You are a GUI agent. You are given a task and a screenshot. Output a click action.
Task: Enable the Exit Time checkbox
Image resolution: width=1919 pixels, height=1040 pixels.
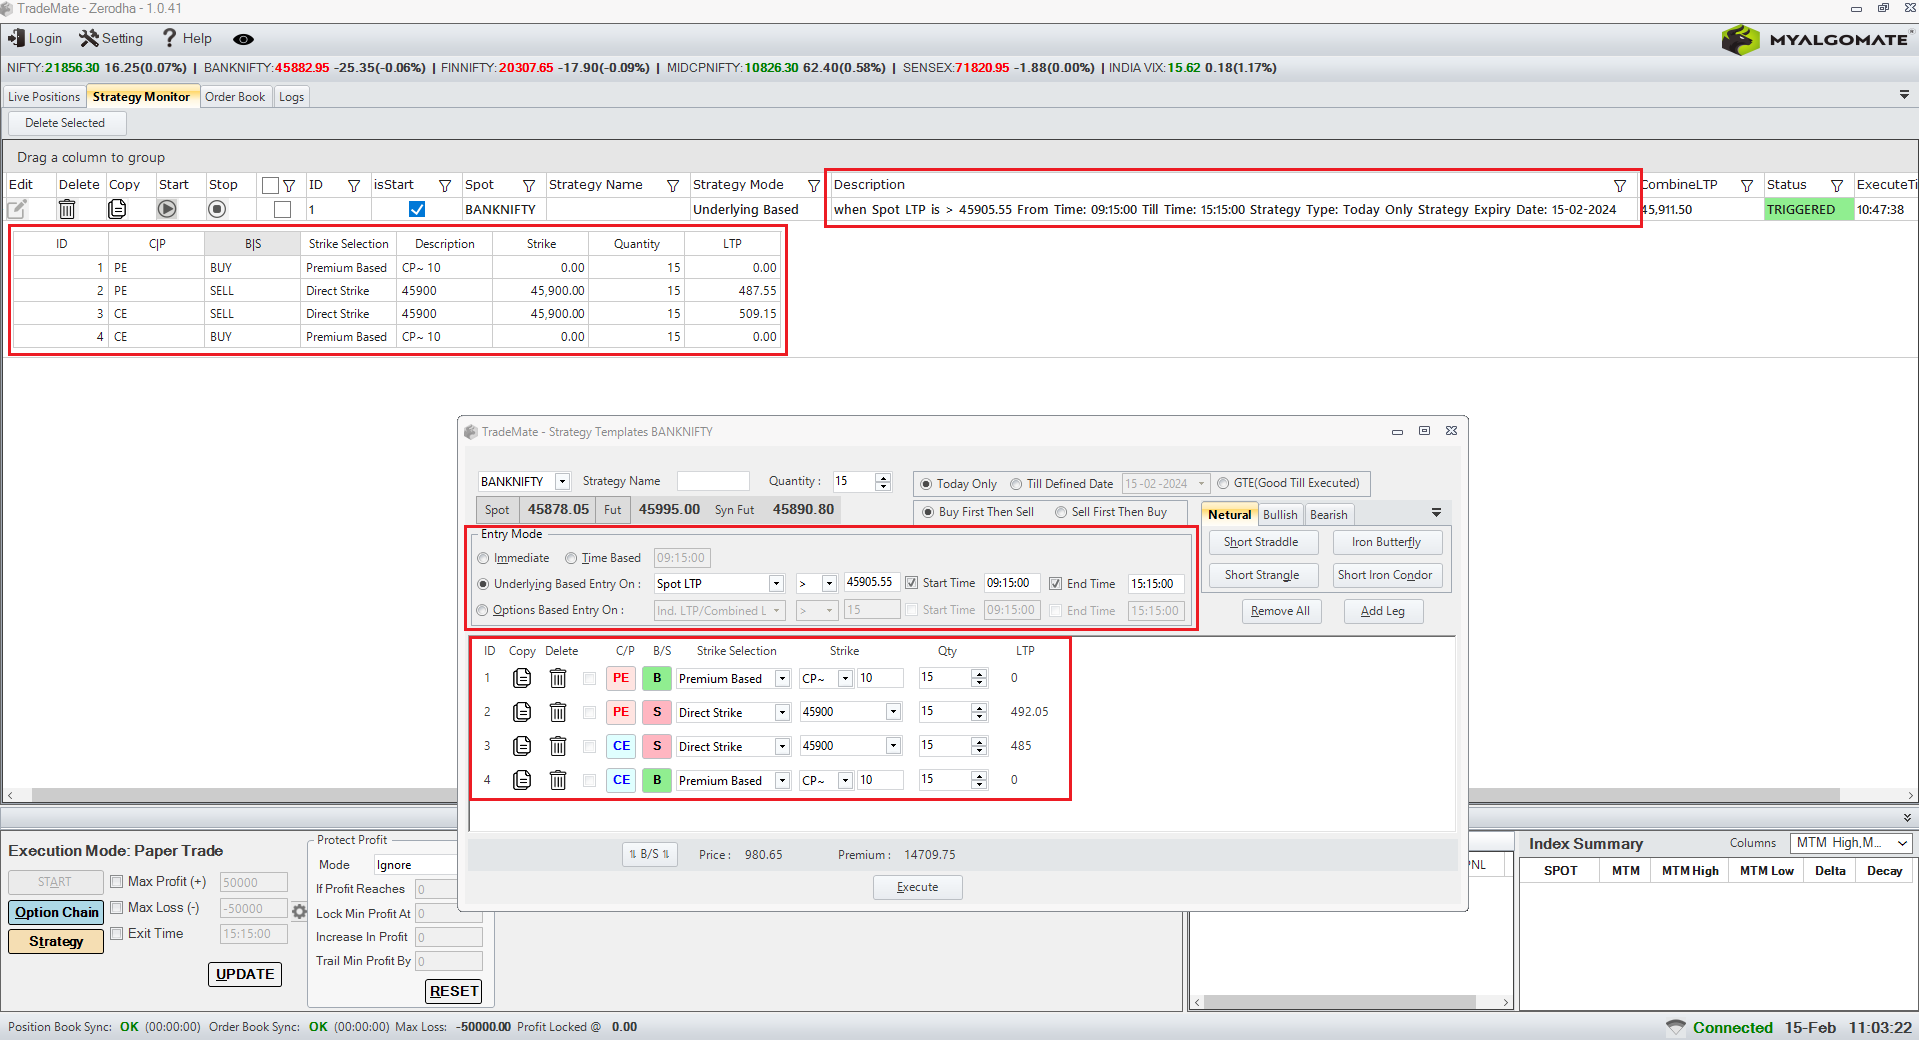pyautogui.click(x=117, y=933)
